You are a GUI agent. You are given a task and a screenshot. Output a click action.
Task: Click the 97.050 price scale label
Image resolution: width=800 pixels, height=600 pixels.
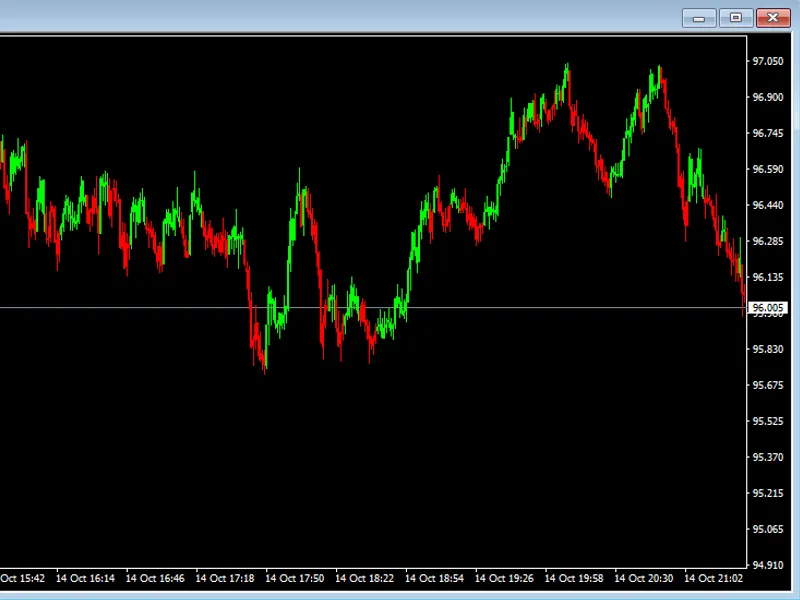tap(768, 61)
